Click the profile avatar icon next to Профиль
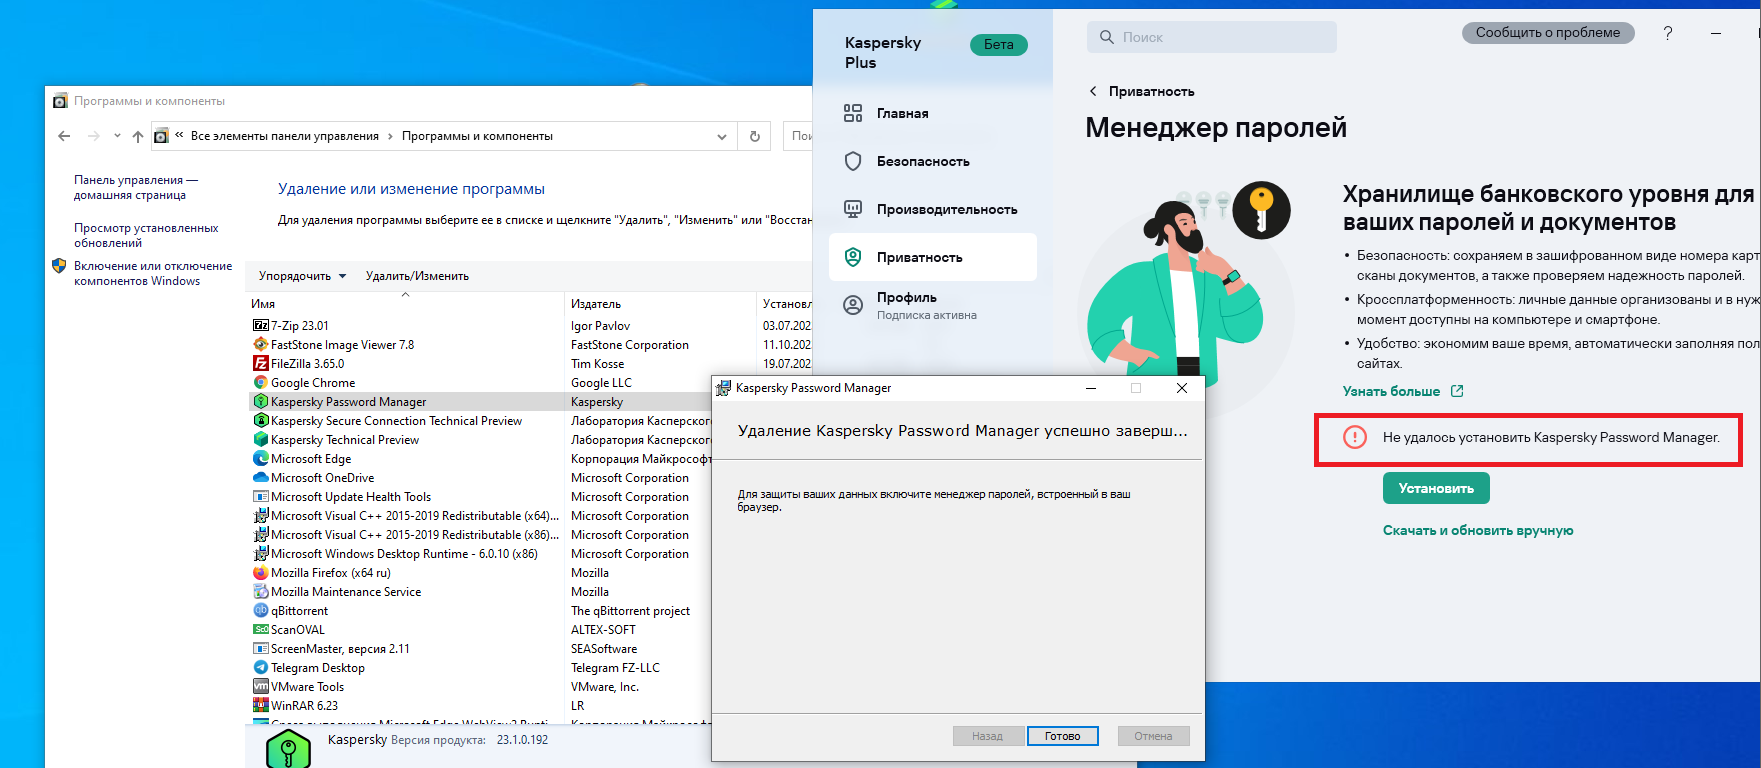This screenshot has width=1761, height=768. click(853, 305)
